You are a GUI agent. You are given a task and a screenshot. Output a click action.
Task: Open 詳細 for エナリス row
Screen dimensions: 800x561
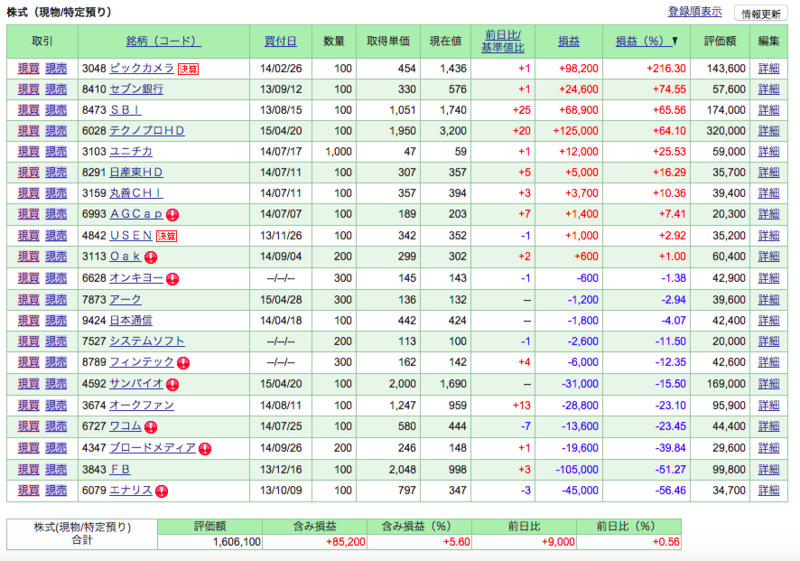(x=768, y=490)
